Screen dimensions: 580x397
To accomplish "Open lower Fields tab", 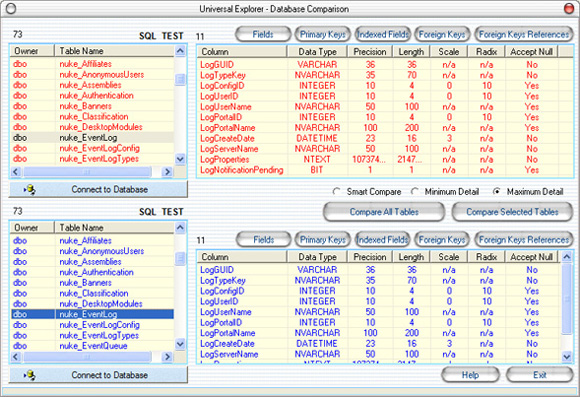I will (x=263, y=240).
